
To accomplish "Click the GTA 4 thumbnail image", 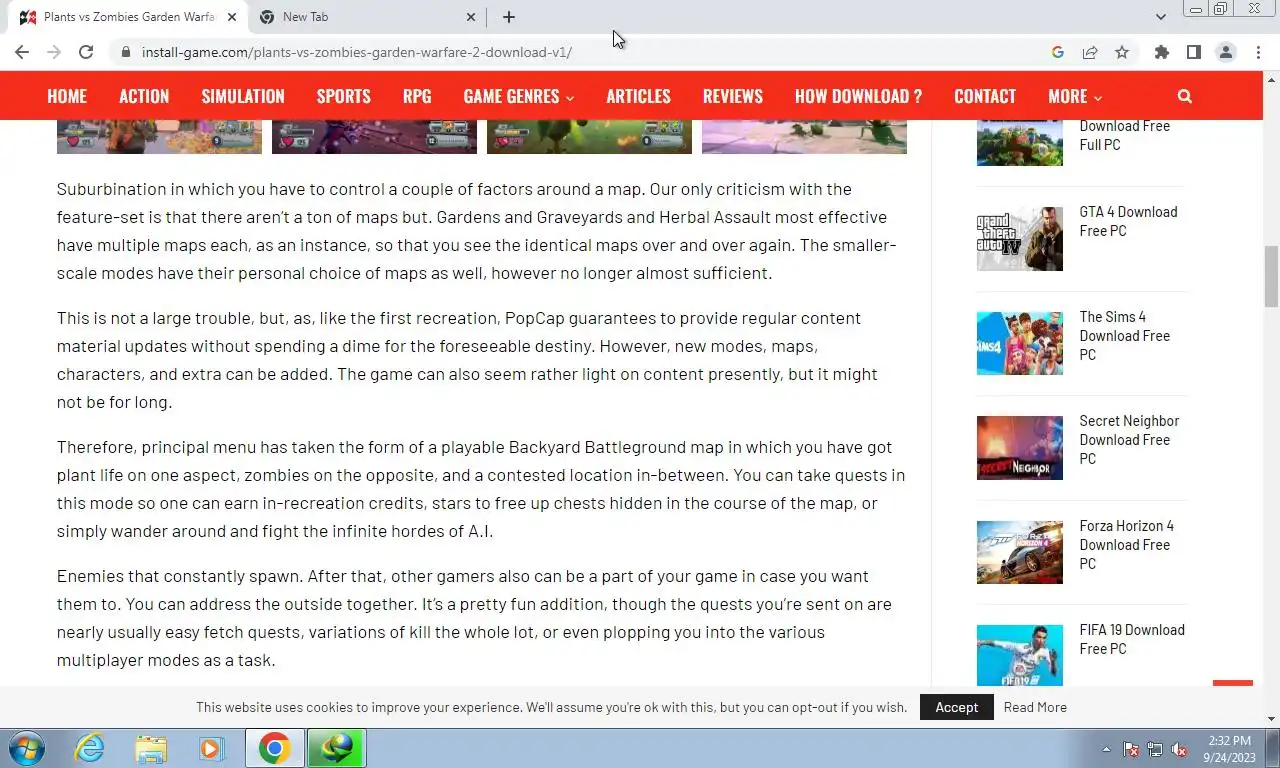I will [x=1020, y=239].
